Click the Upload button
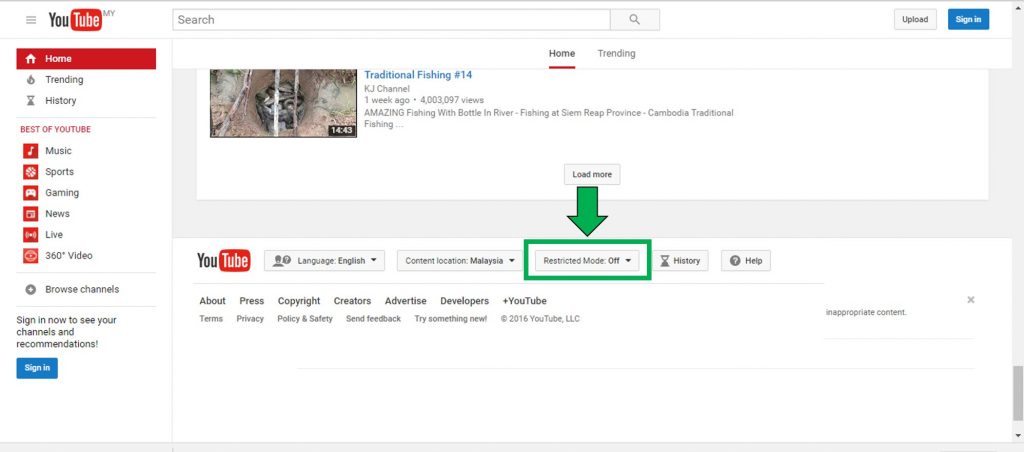This screenshot has height=452, width=1024. [x=915, y=19]
